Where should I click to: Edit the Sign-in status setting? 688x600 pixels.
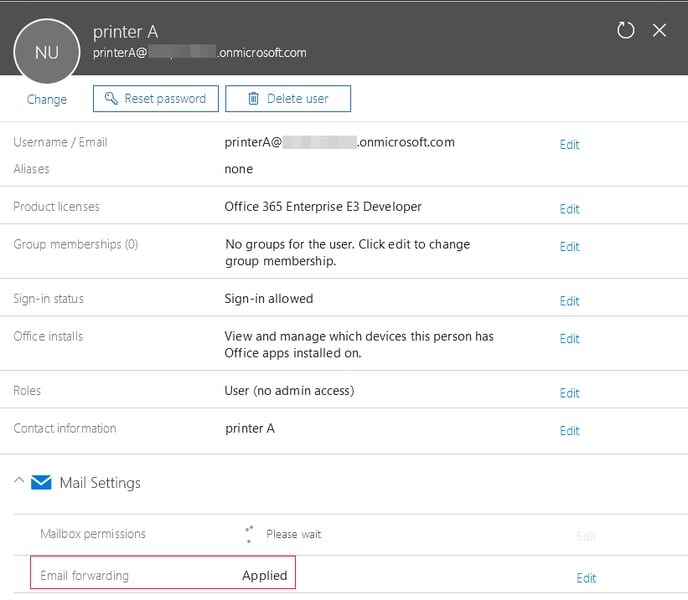(569, 301)
